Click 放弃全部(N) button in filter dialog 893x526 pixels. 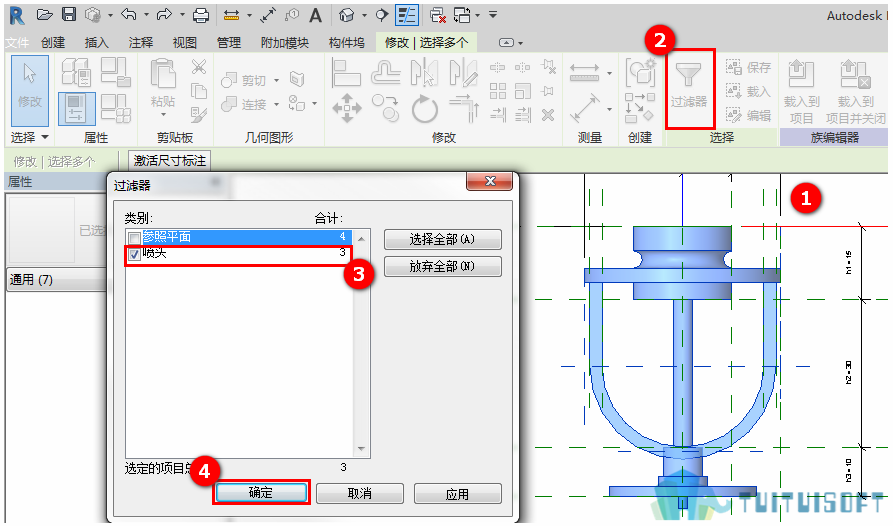[x=443, y=266]
